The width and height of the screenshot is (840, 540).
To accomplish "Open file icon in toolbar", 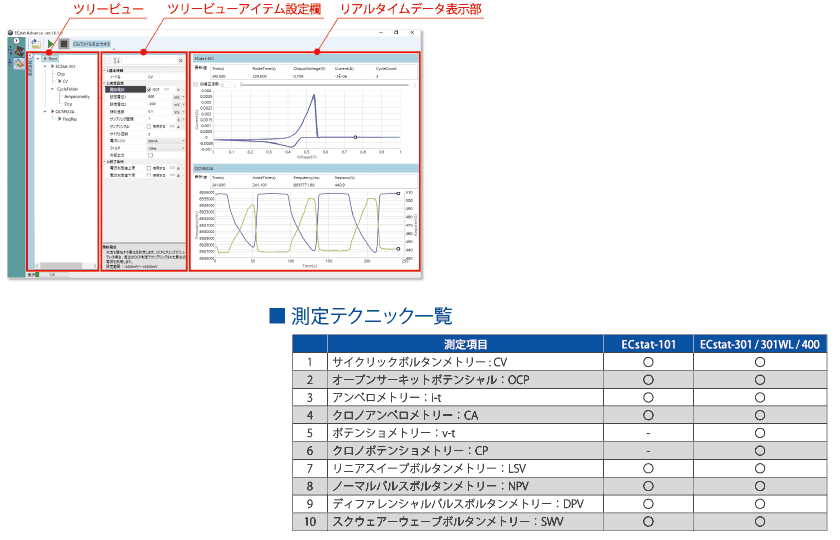I will [36, 44].
